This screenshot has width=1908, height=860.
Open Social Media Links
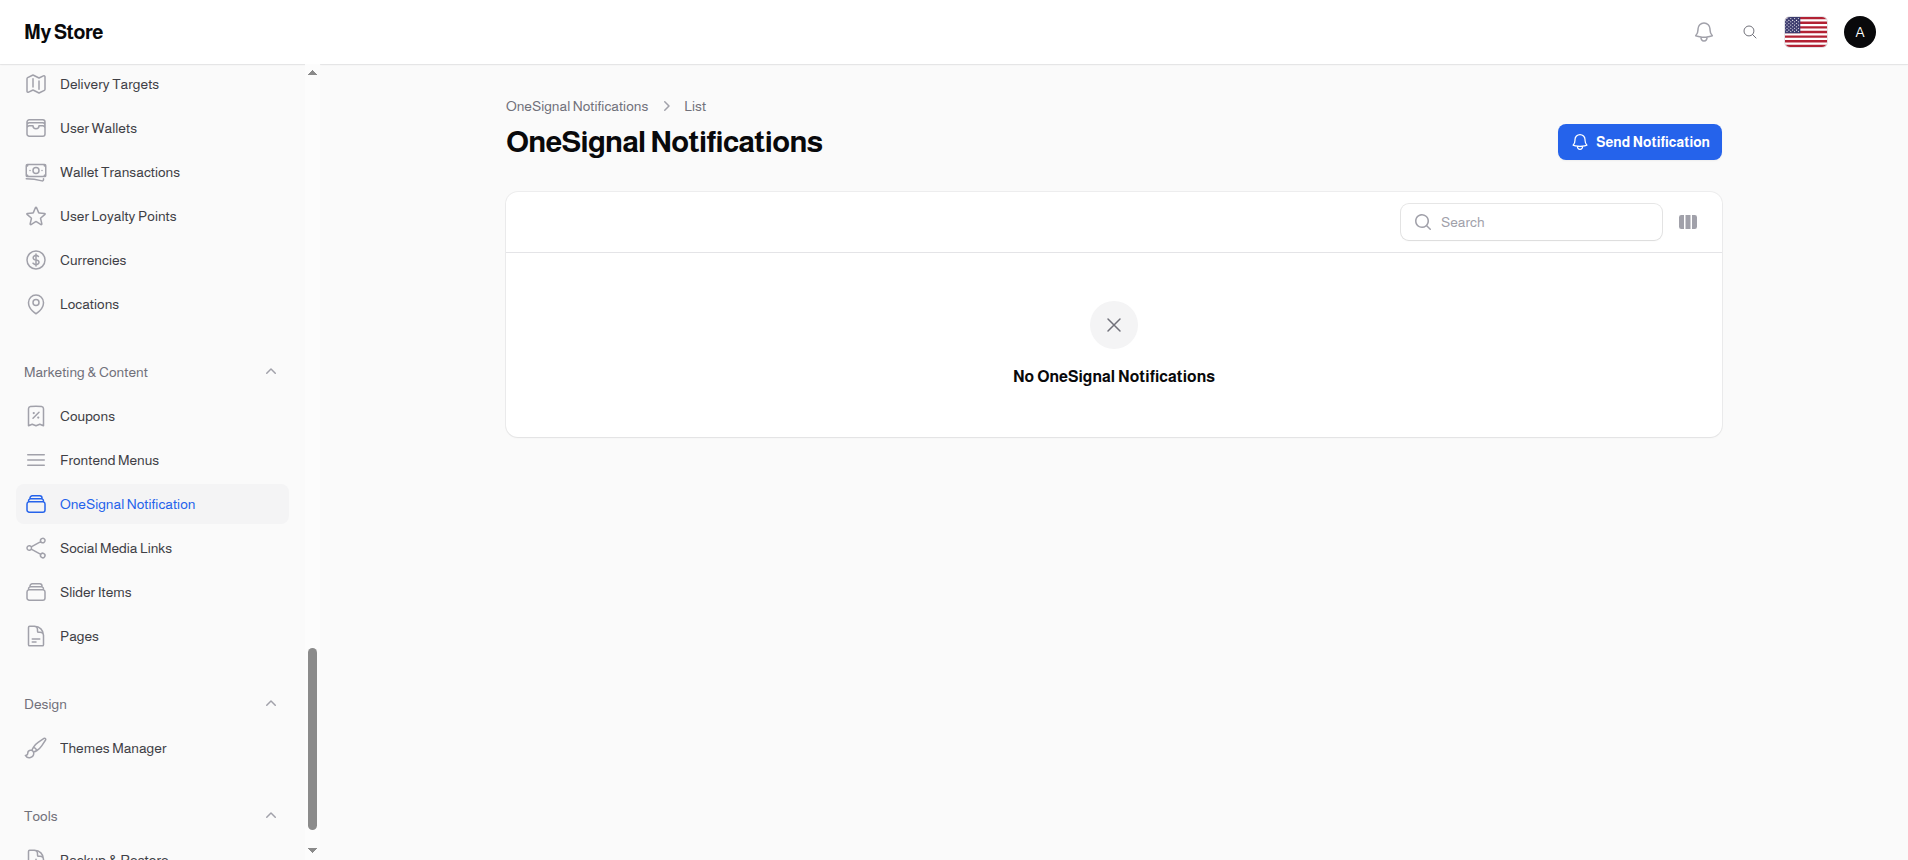coord(152,548)
